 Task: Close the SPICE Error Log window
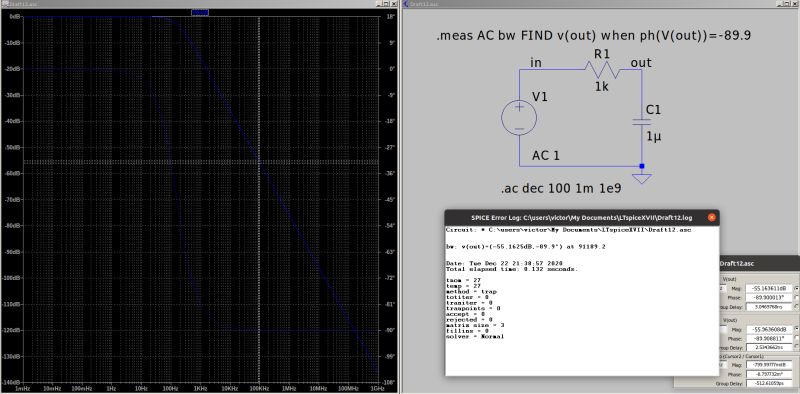711,217
